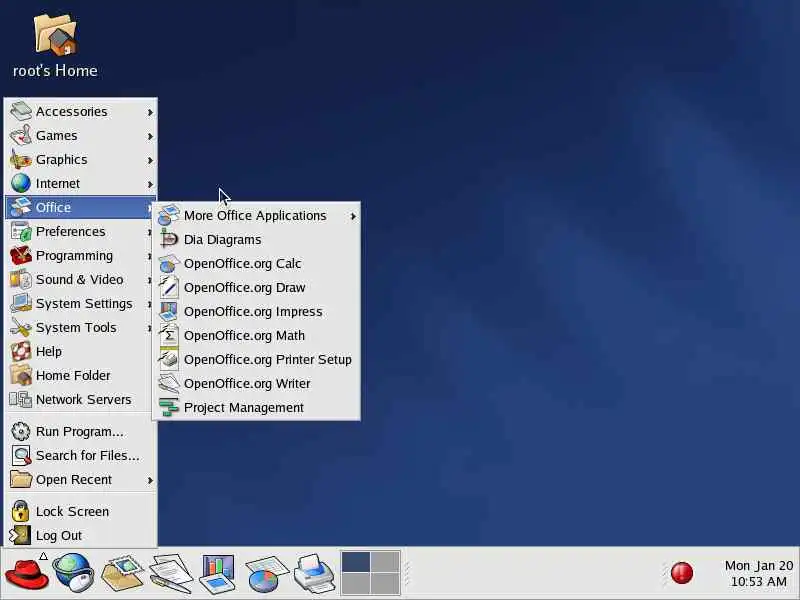Image resolution: width=800 pixels, height=600 pixels.
Task: Expand the Accessories submenu
Action: tap(81, 111)
